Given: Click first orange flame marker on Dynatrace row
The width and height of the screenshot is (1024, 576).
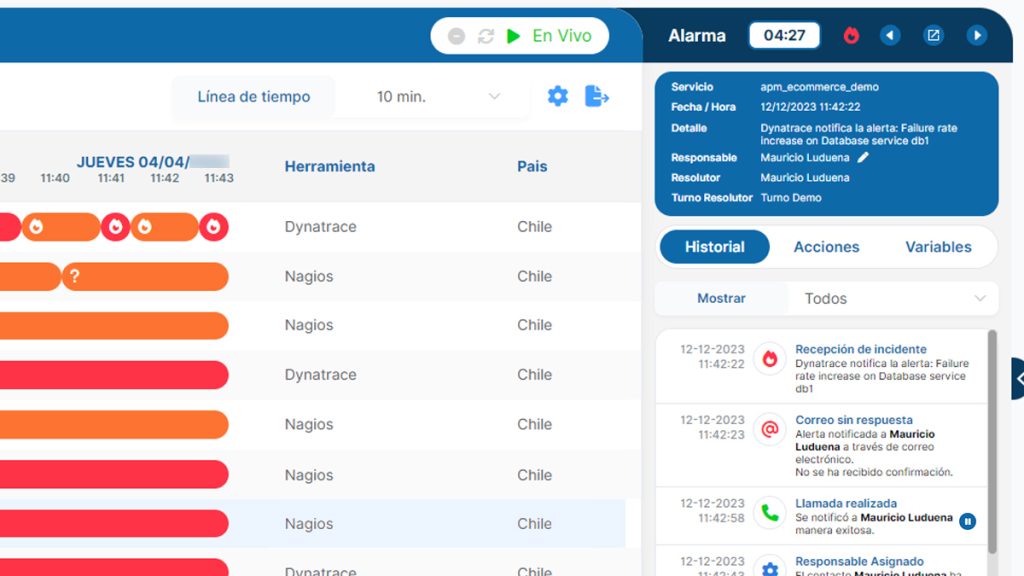Looking at the screenshot, I should tap(37, 227).
